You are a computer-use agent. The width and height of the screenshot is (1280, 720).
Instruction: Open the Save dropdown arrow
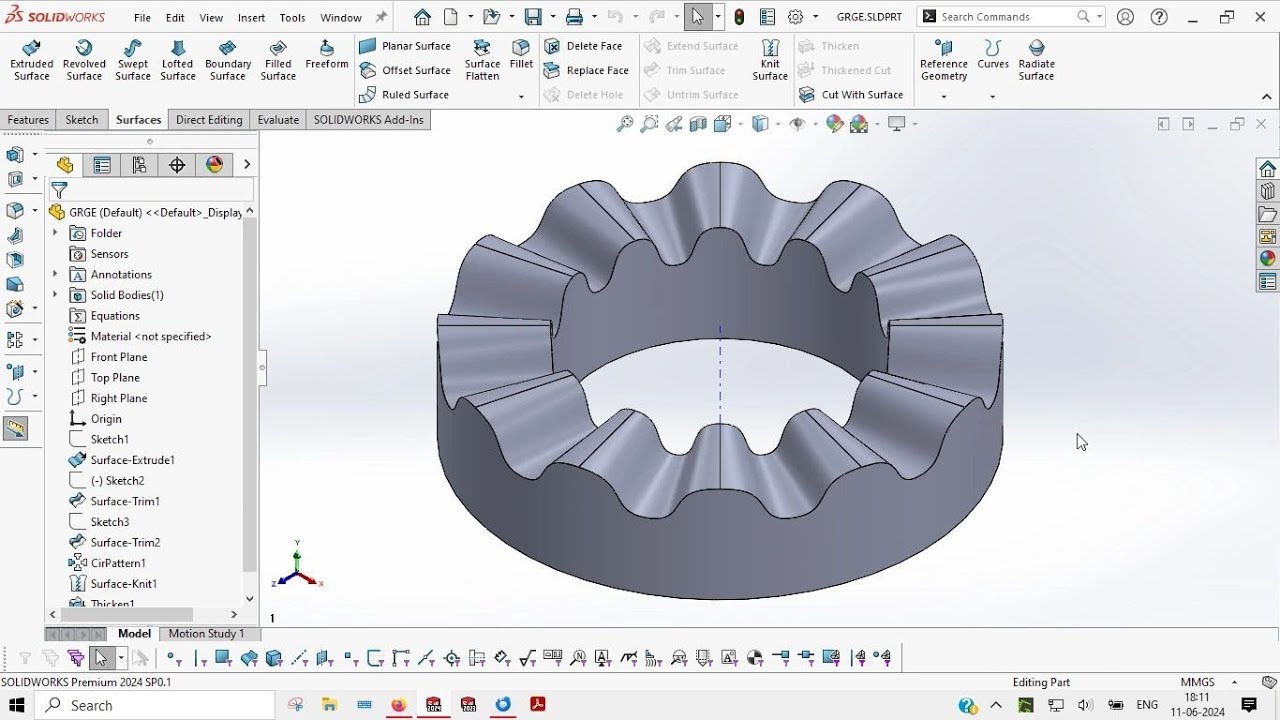(551, 17)
